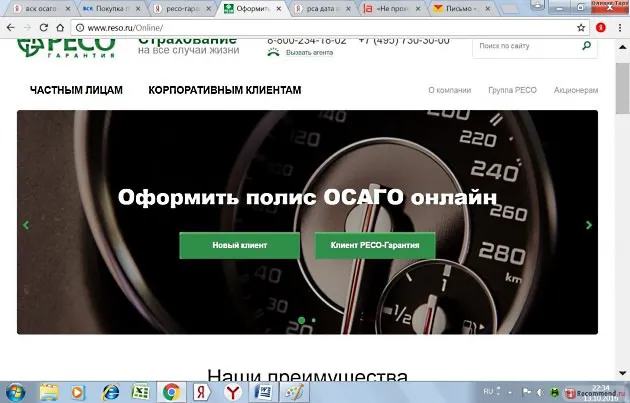Close the «Оформить» active tab
This screenshot has height=403, width=630.
point(278,8)
